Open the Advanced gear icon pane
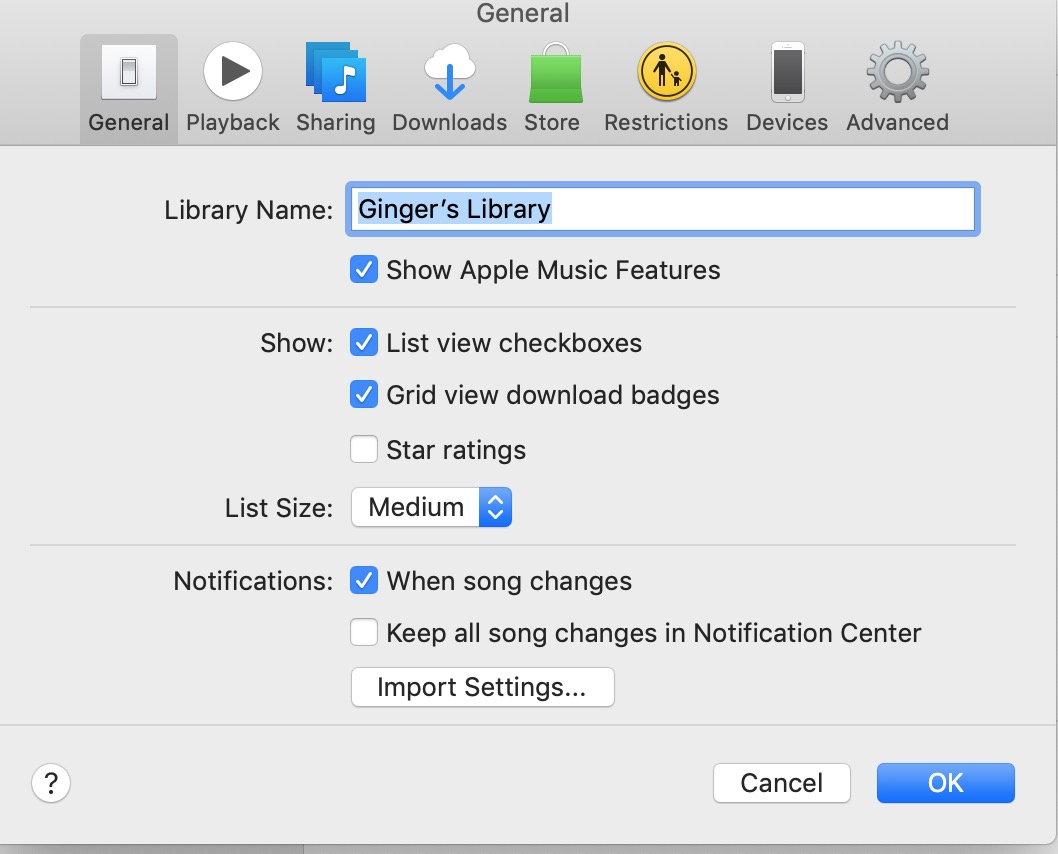The height and width of the screenshot is (854, 1058). coord(897,74)
